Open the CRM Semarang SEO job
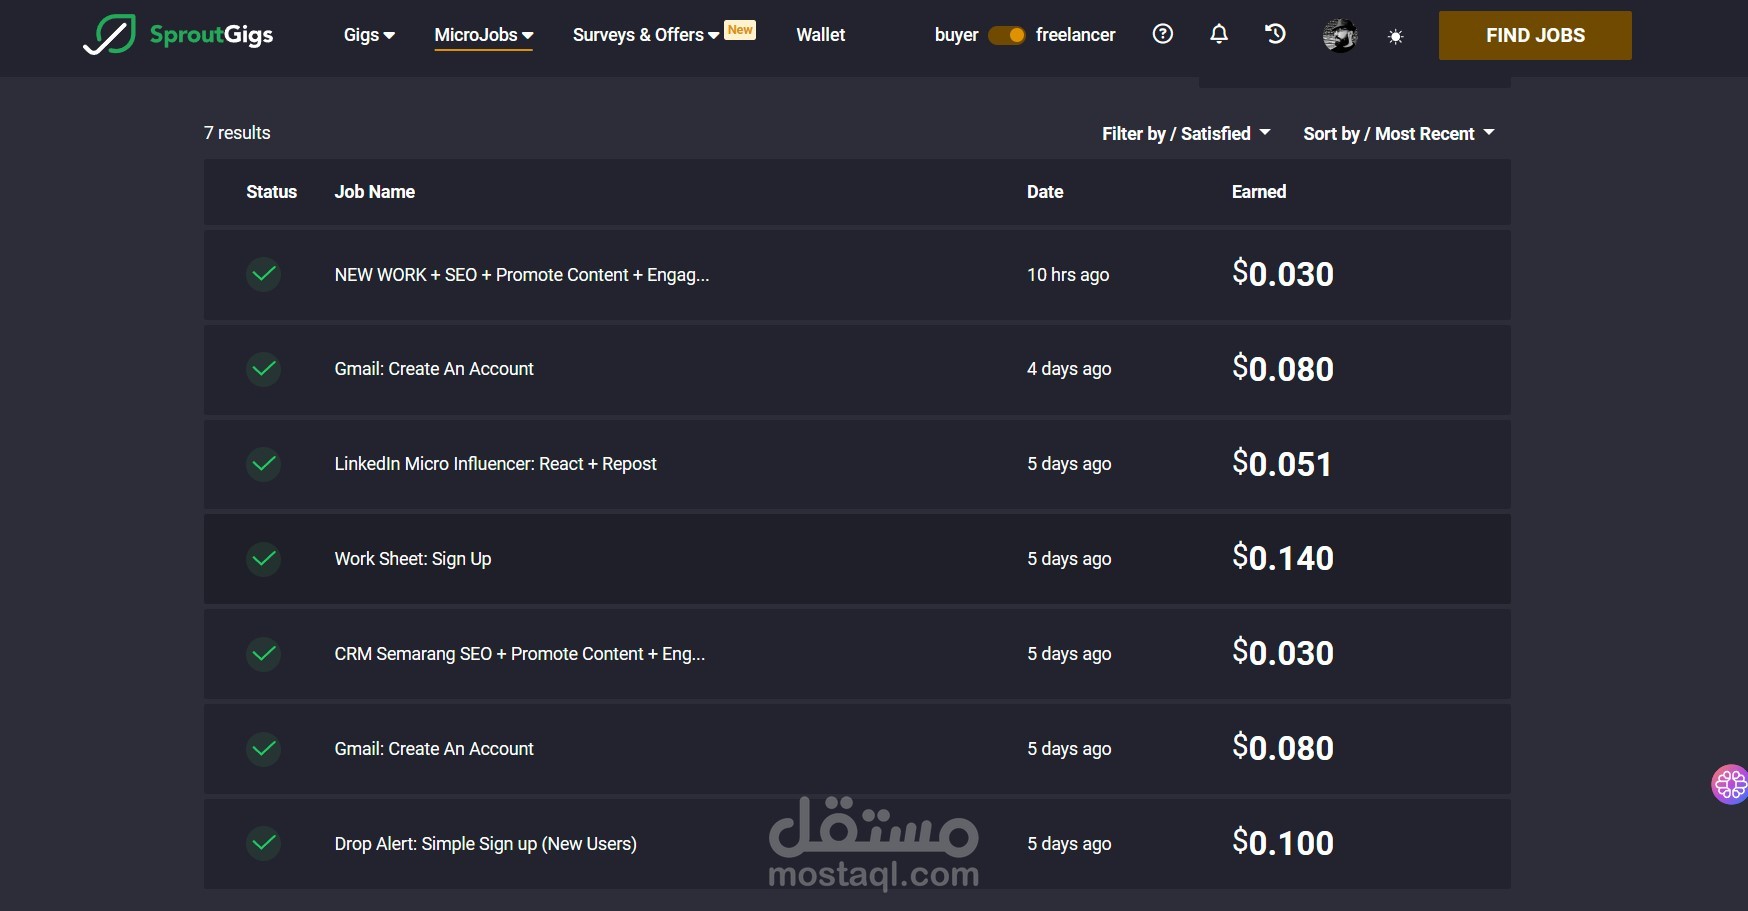 [x=520, y=654]
